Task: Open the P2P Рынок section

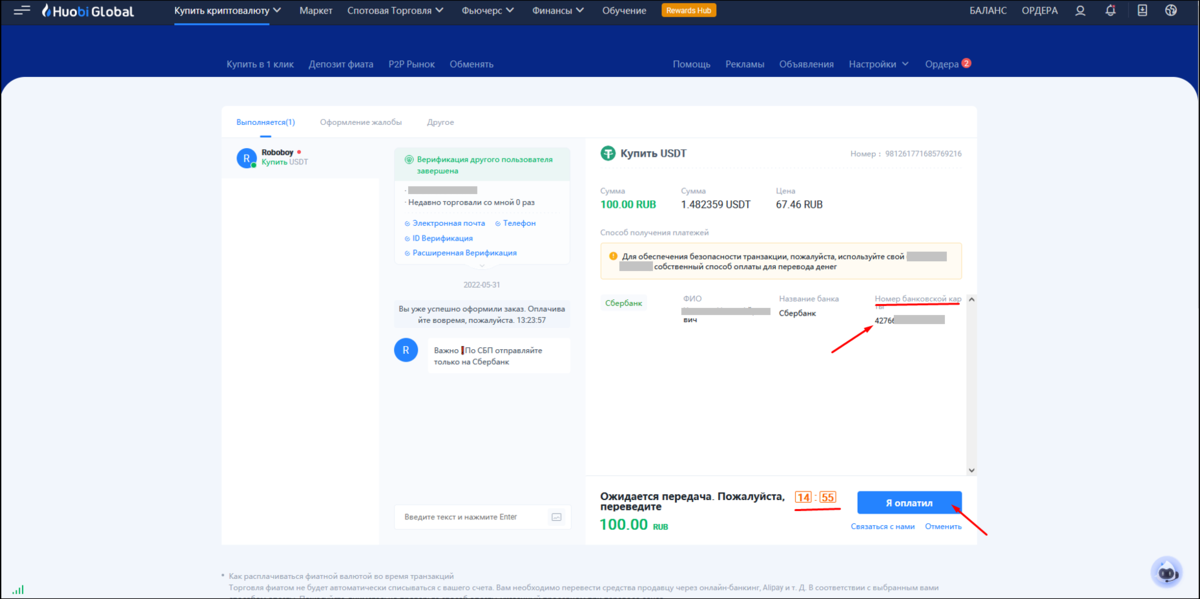Action: (412, 64)
